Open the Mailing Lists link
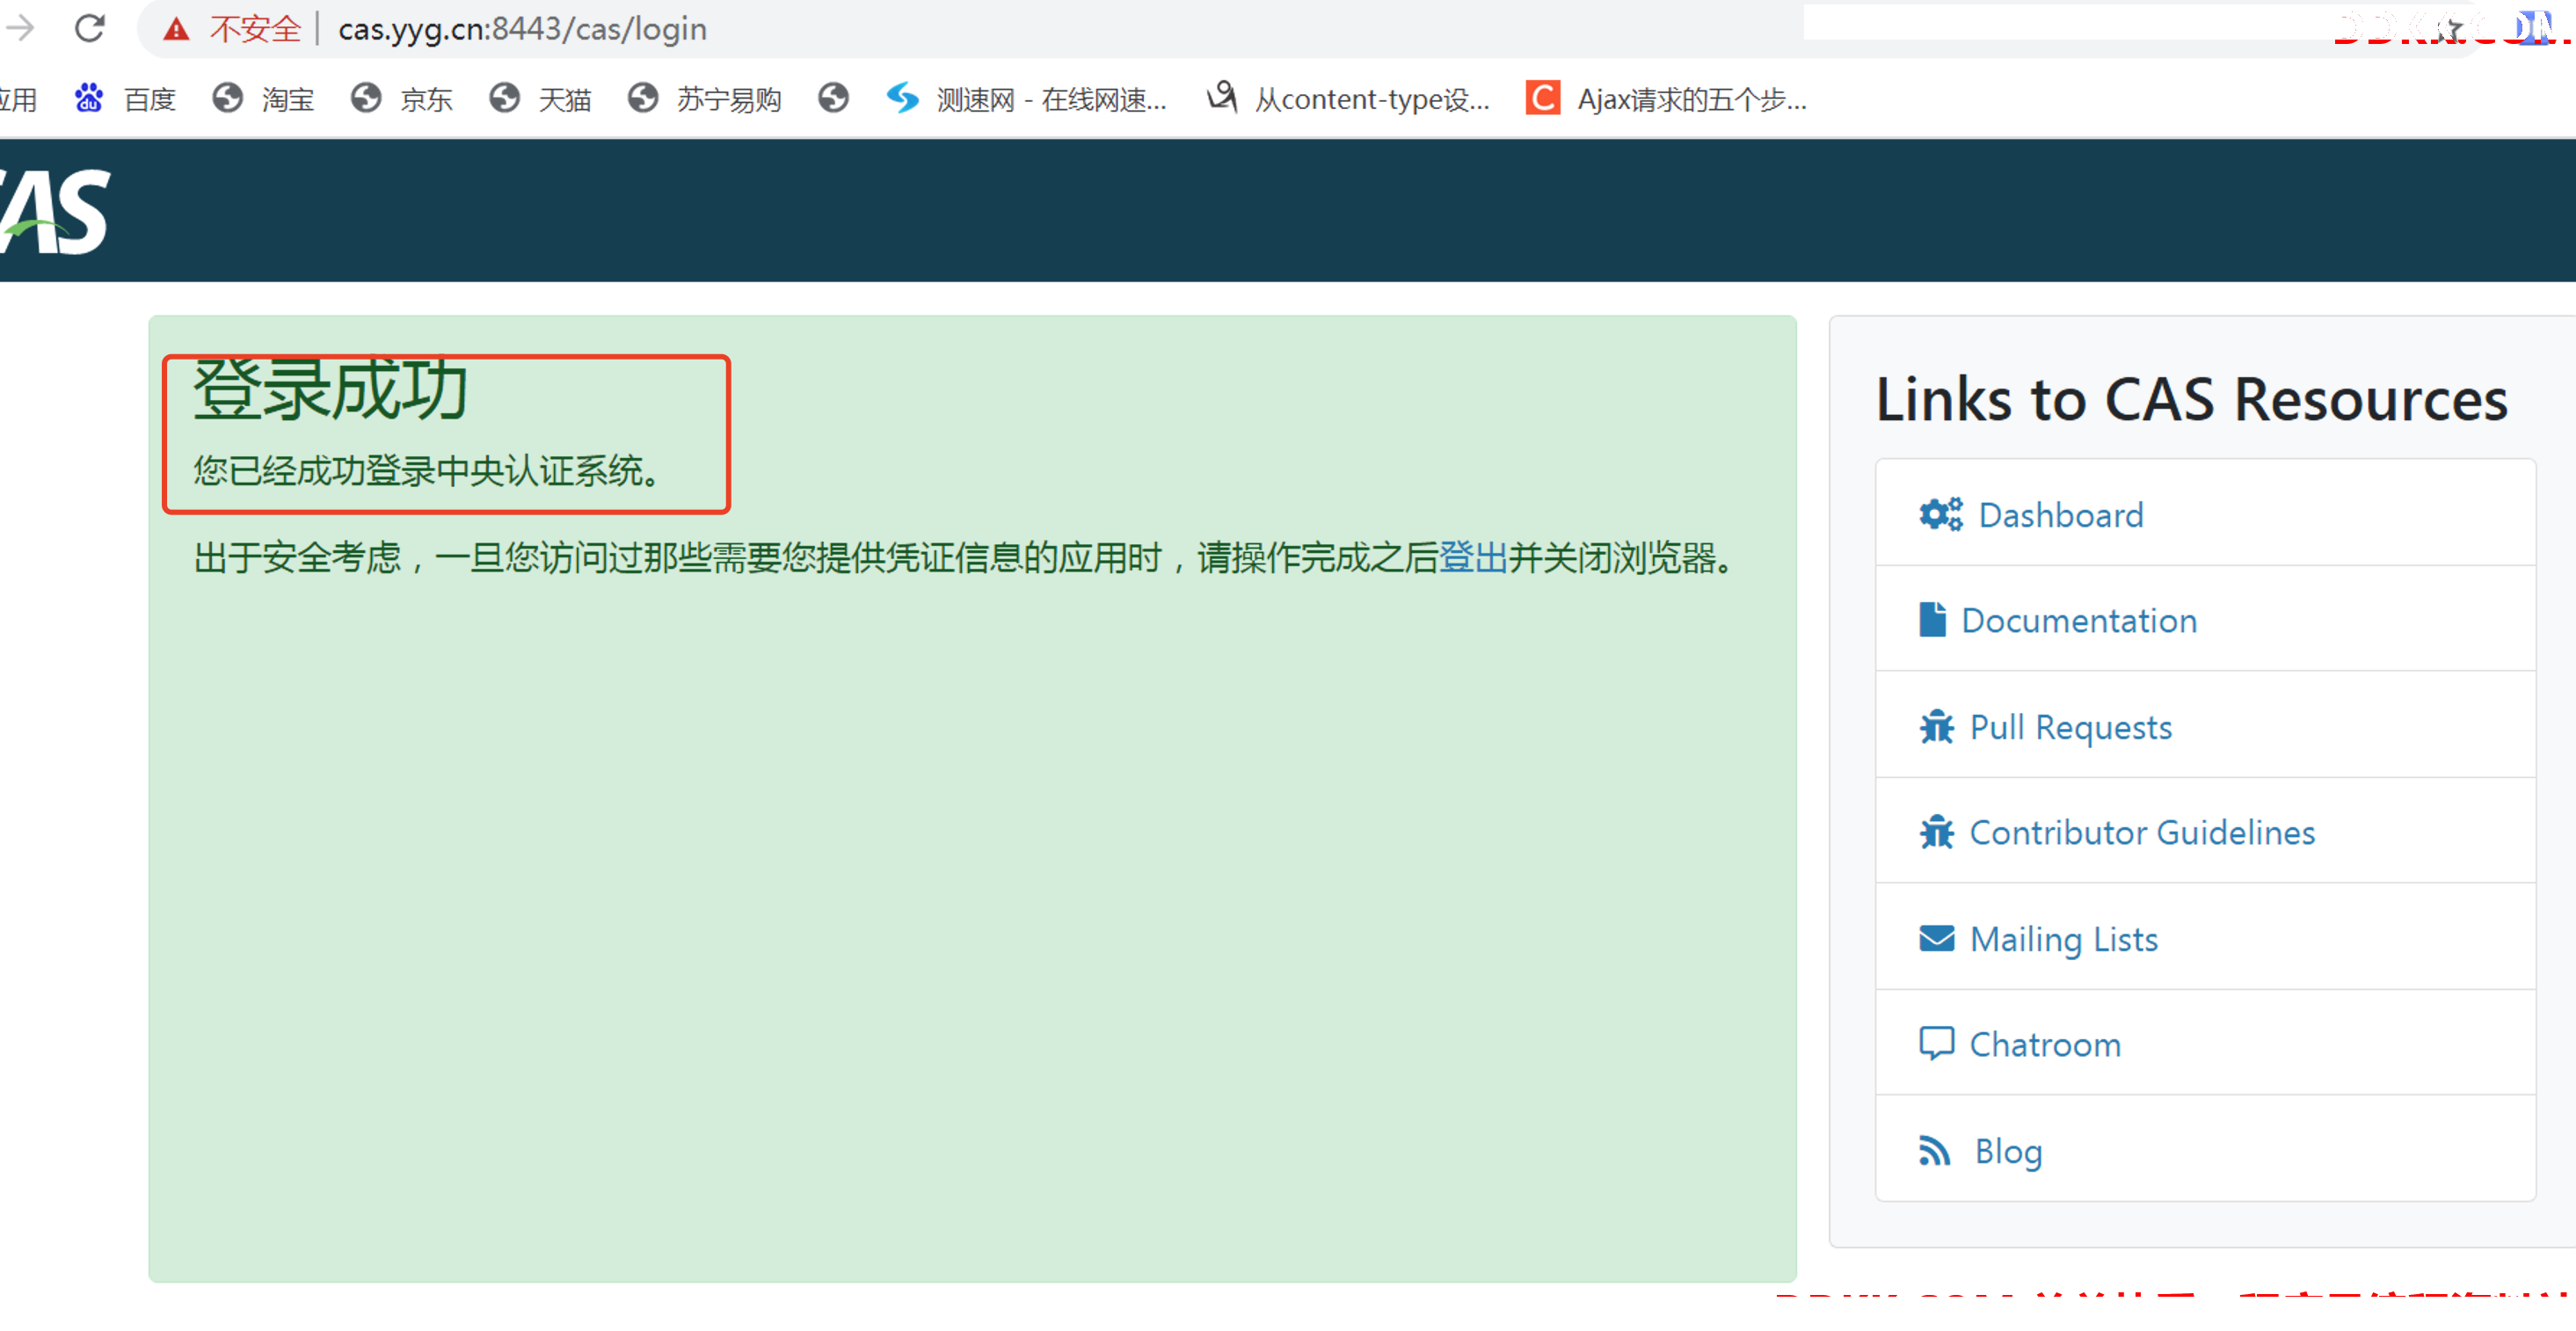 click(x=2064, y=939)
